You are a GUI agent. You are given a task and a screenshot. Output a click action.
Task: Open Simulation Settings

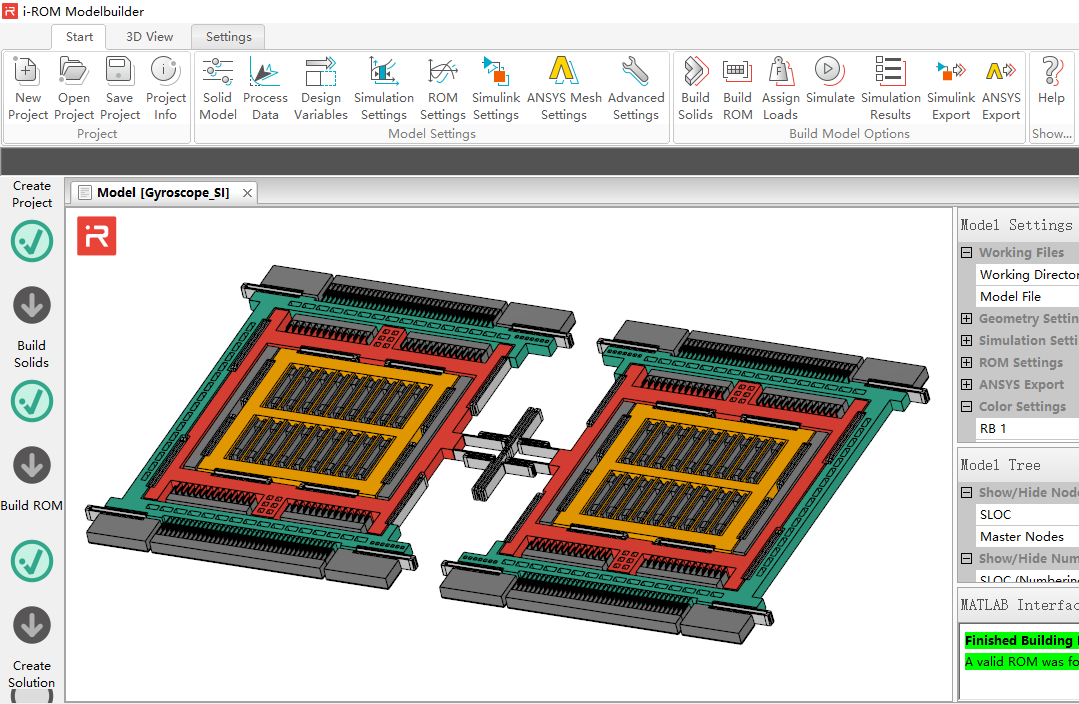click(x=383, y=88)
